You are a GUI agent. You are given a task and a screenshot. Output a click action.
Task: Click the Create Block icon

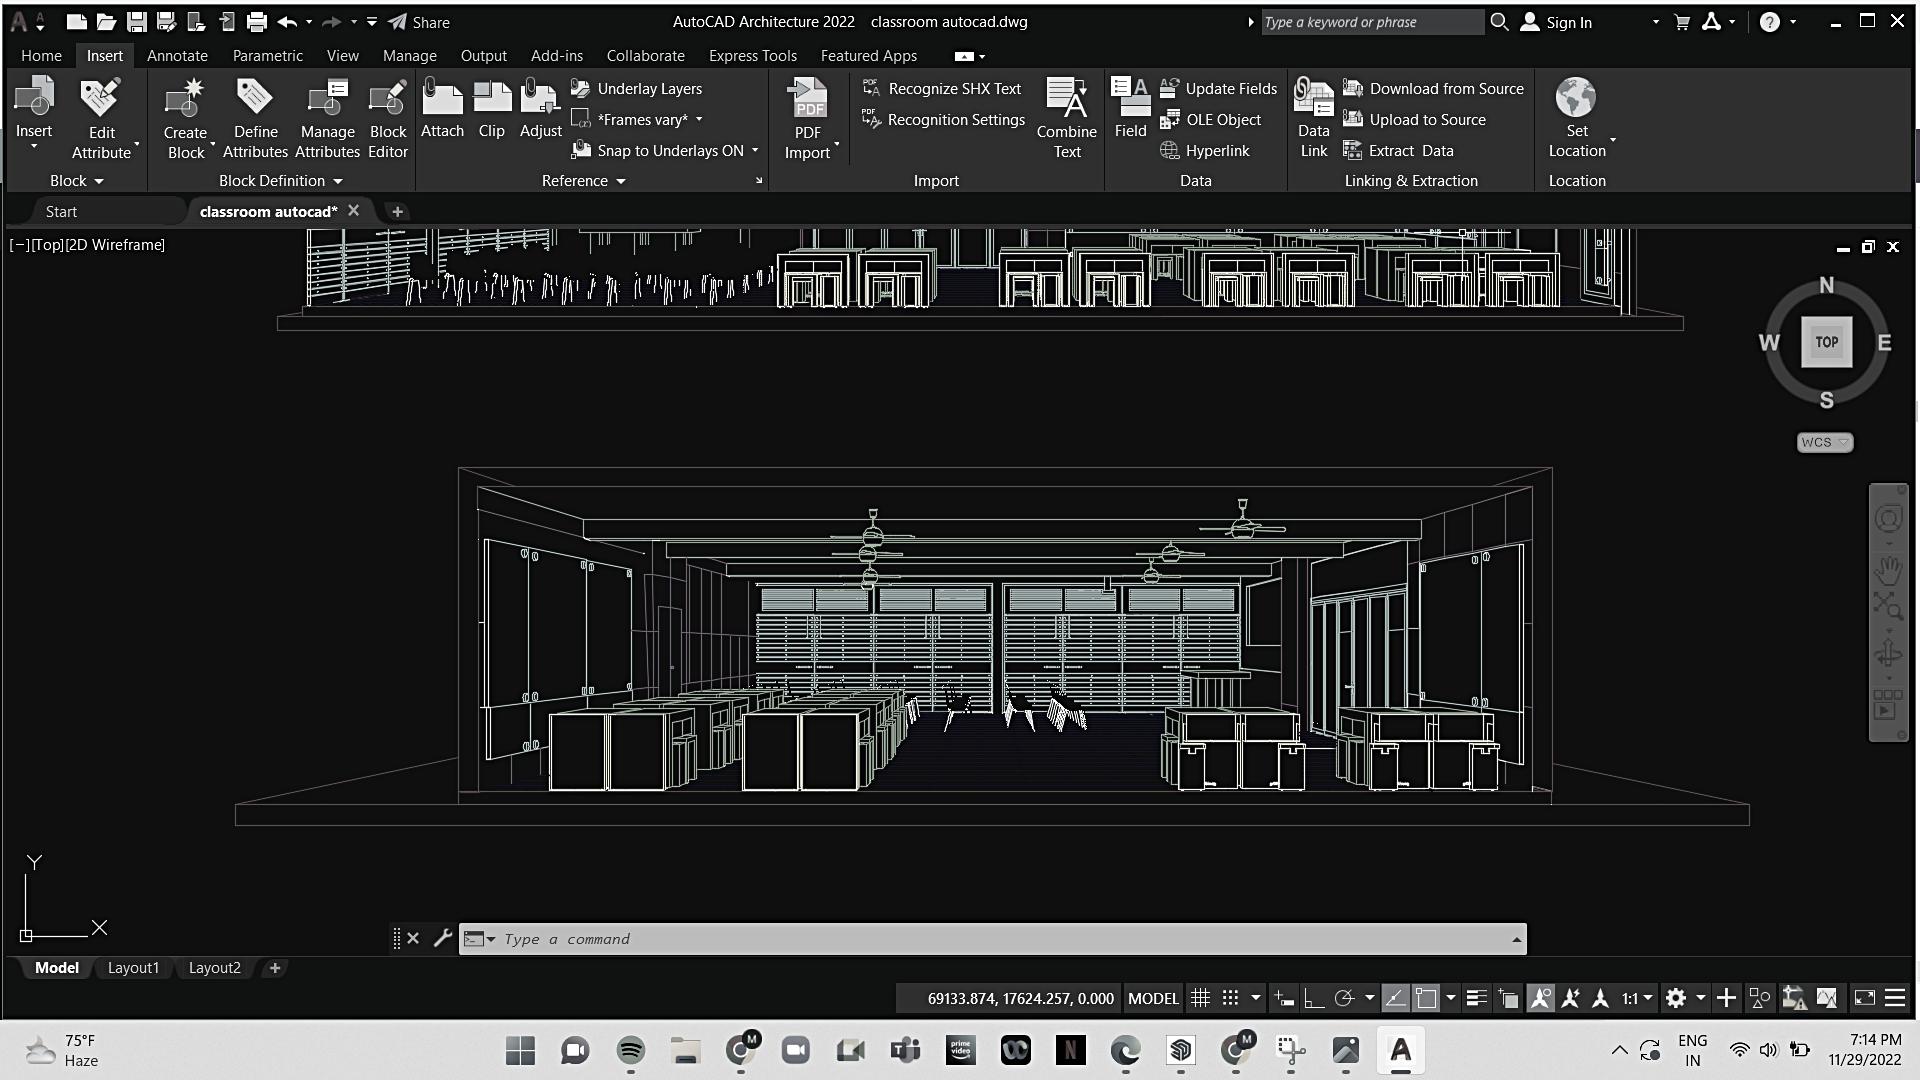click(185, 98)
